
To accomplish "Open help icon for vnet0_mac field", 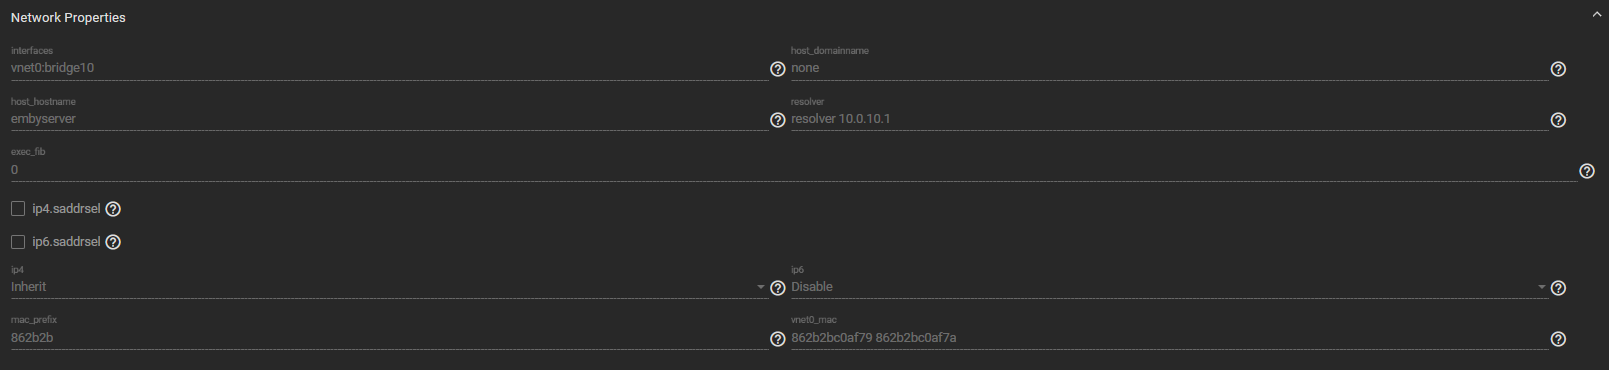I will tap(1557, 339).
